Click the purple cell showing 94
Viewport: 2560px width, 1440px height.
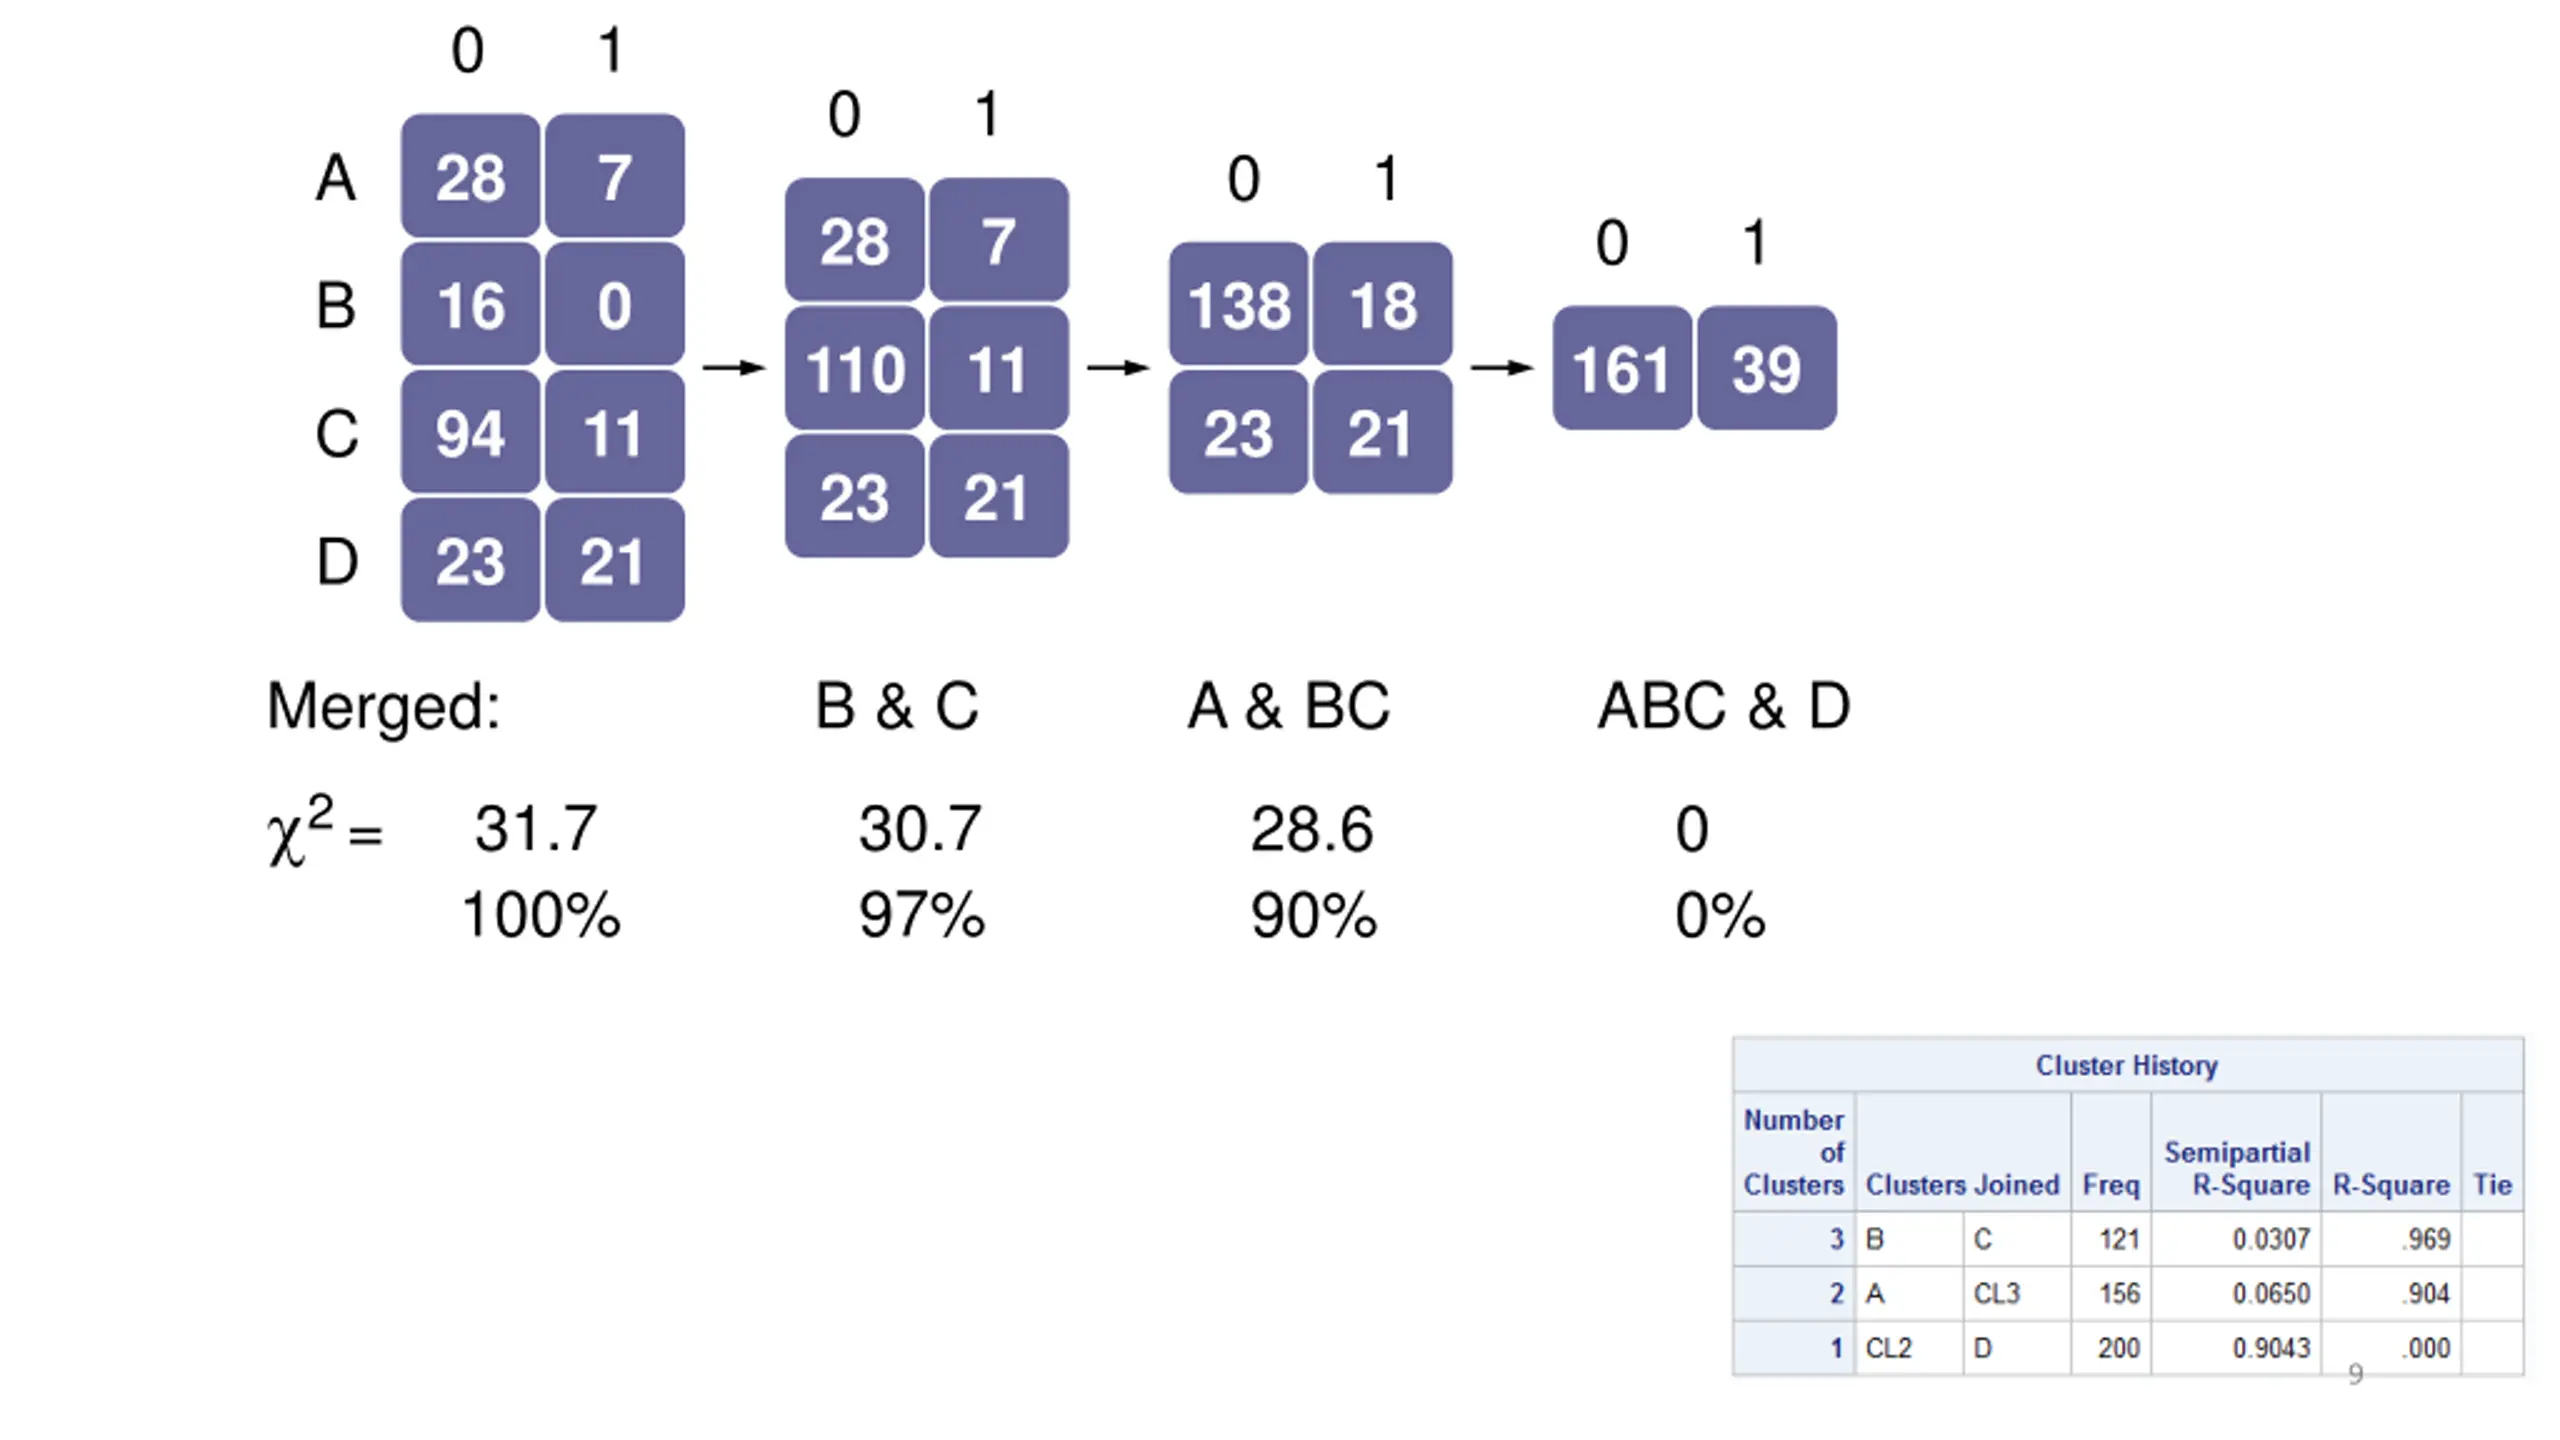tap(470, 432)
